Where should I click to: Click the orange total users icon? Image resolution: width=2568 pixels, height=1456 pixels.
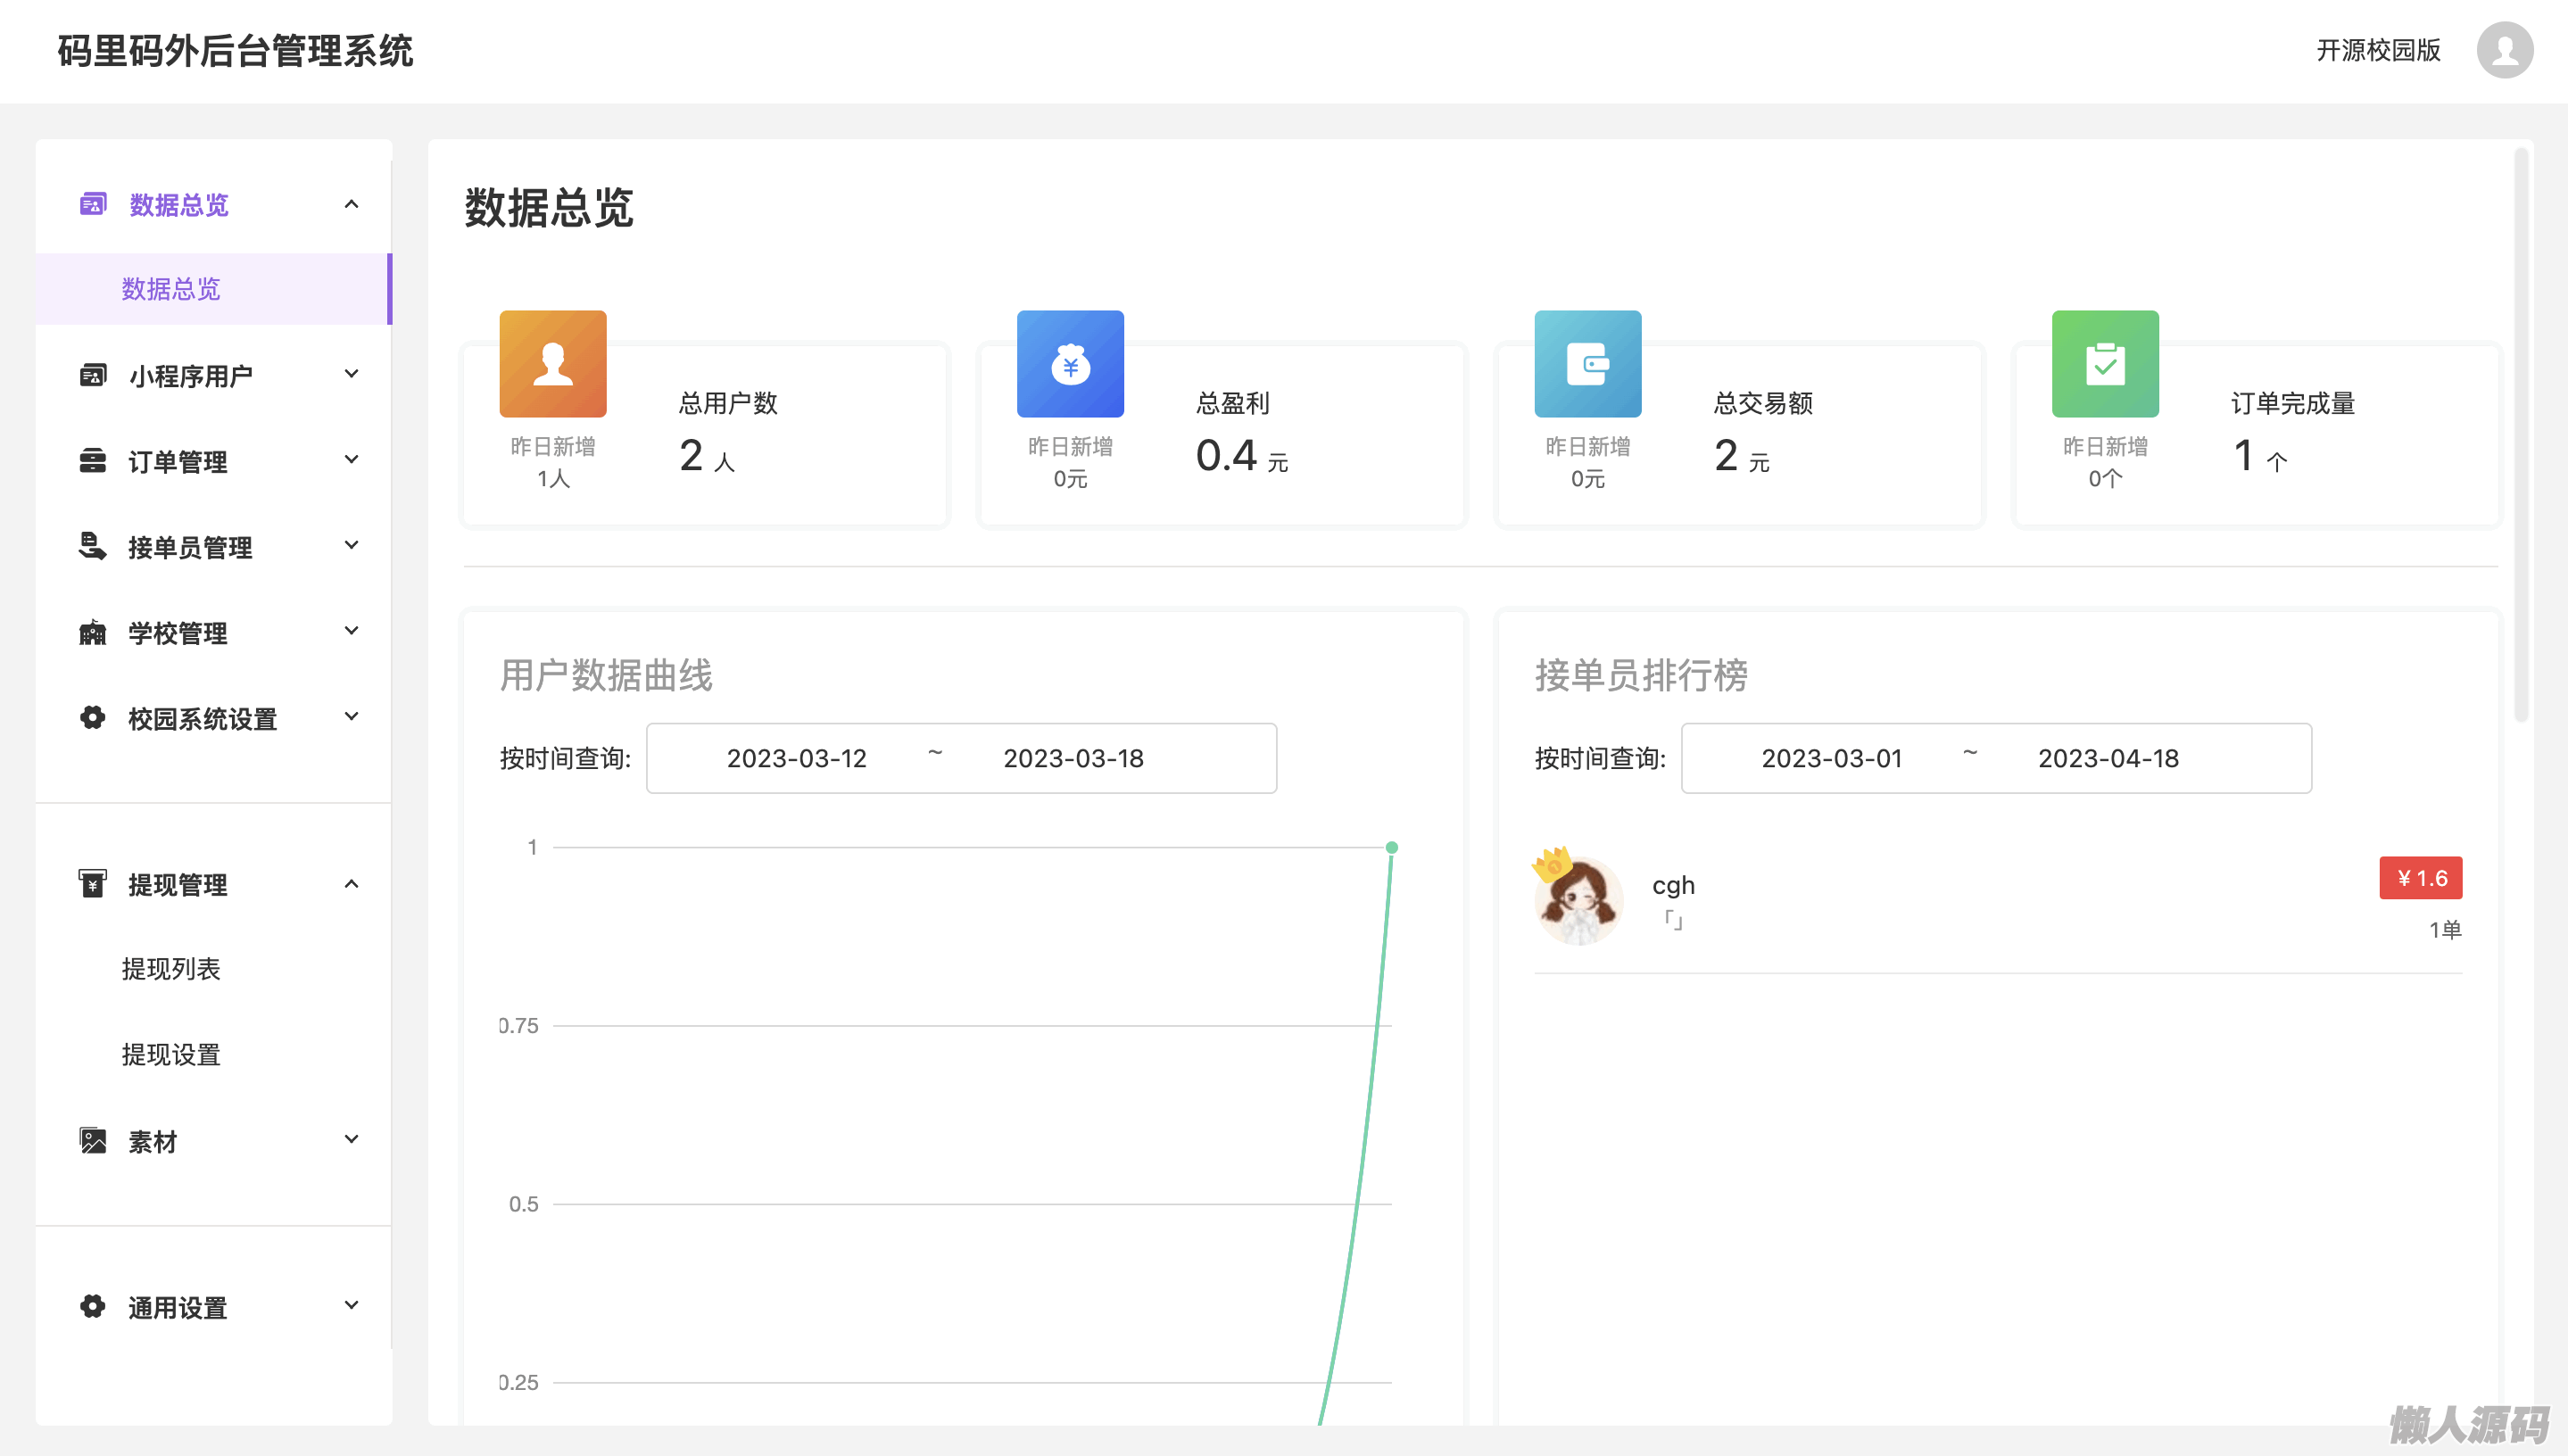[552, 363]
